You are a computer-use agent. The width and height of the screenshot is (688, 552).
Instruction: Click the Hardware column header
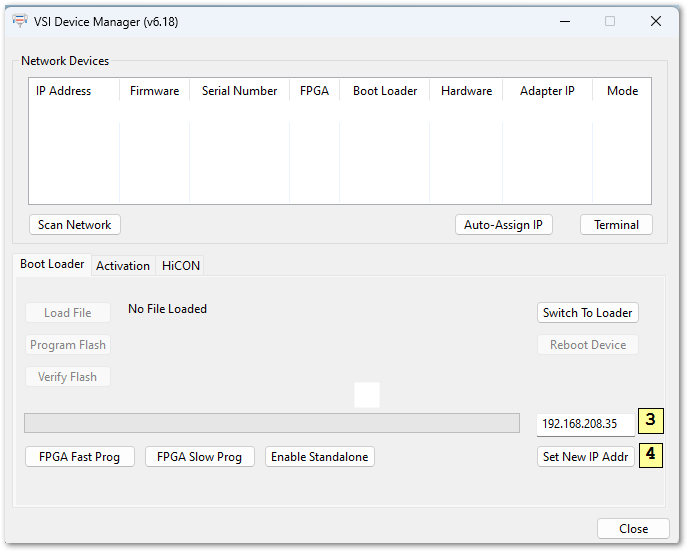pyautogui.click(x=466, y=91)
